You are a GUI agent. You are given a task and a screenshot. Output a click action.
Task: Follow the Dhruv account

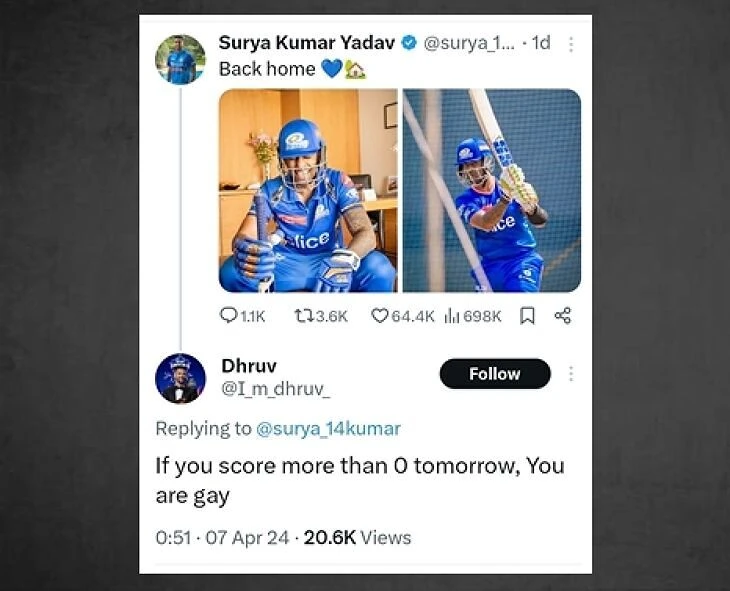[495, 374]
